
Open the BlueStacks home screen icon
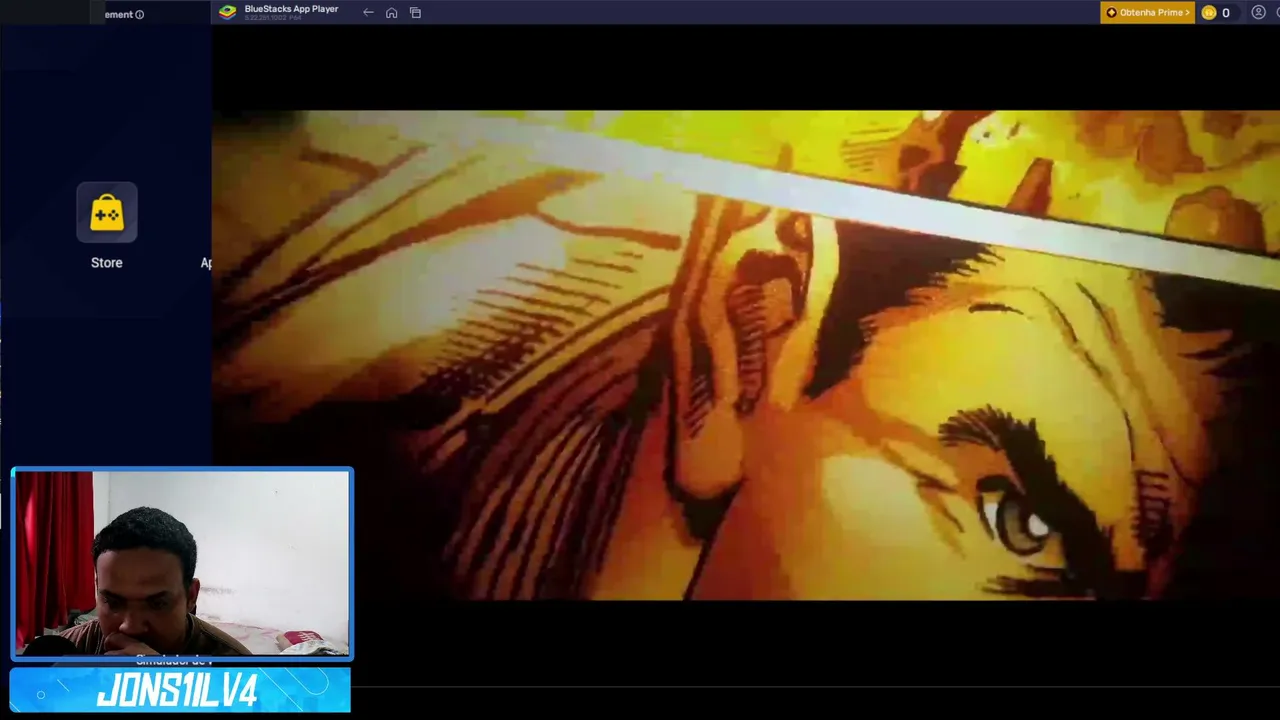click(x=392, y=13)
